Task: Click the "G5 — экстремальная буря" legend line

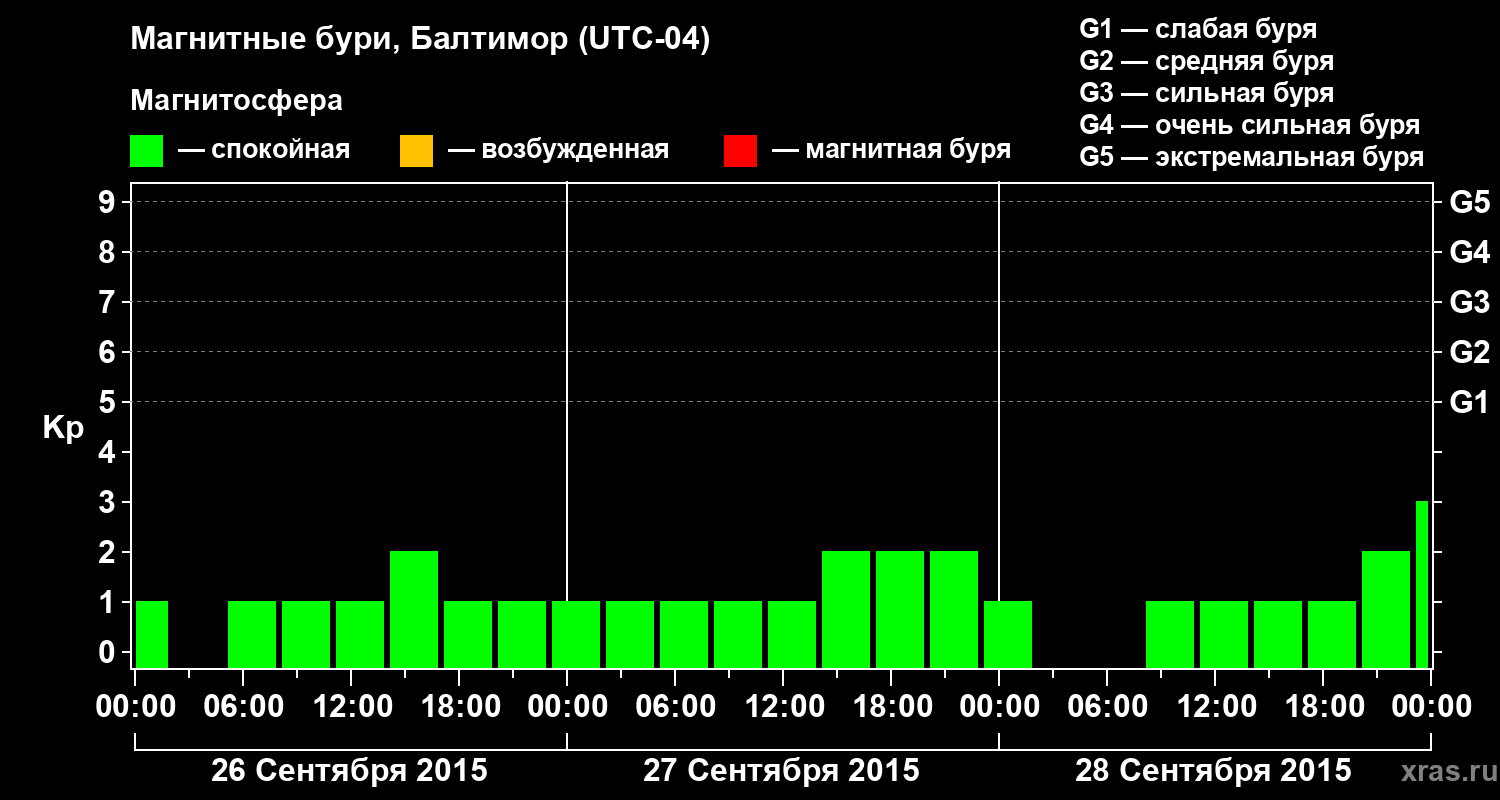Action: (x=1251, y=157)
